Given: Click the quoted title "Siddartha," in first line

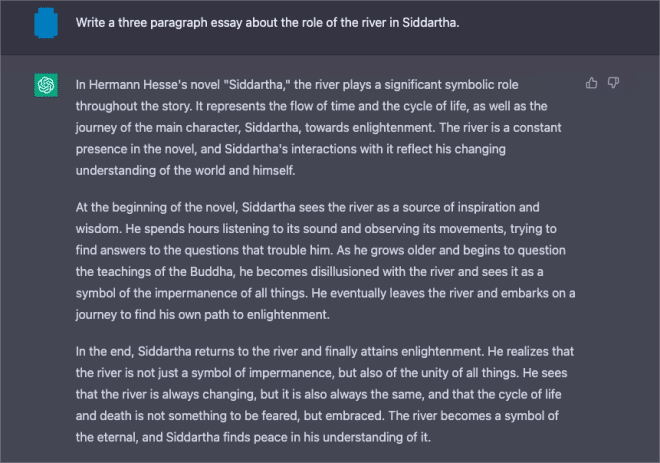Looking at the screenshot, I should point(257,85).
